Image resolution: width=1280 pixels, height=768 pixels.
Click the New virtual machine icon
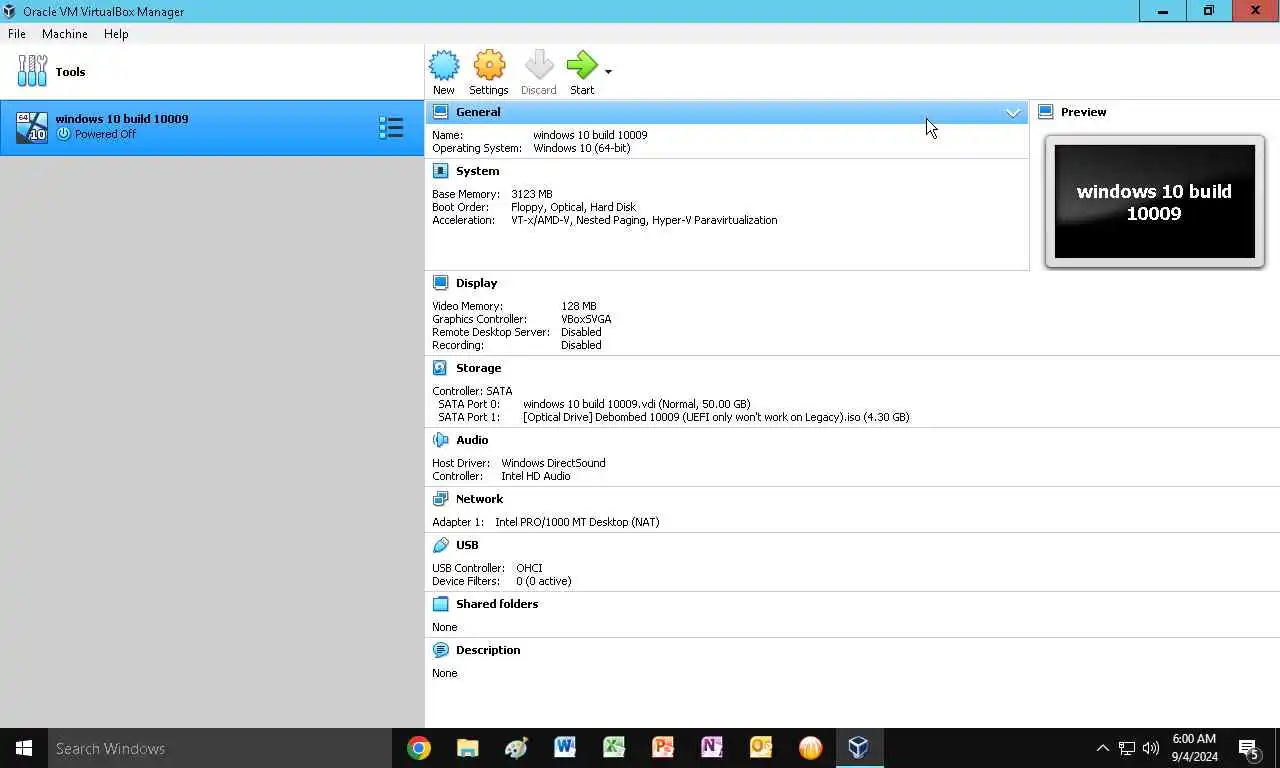tap(444, 66)
